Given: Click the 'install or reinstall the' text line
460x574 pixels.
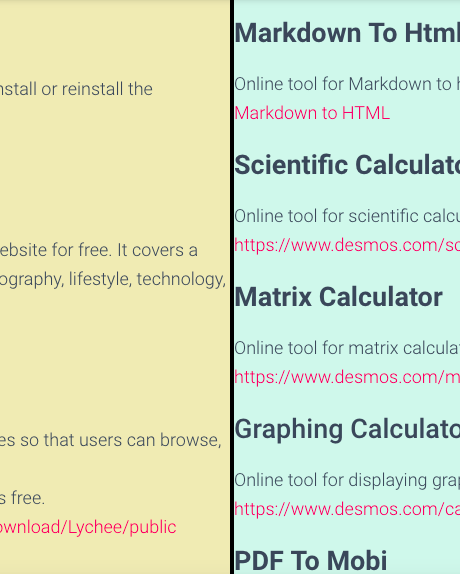Looking at the screenshot, I should [x=76, y=89].
